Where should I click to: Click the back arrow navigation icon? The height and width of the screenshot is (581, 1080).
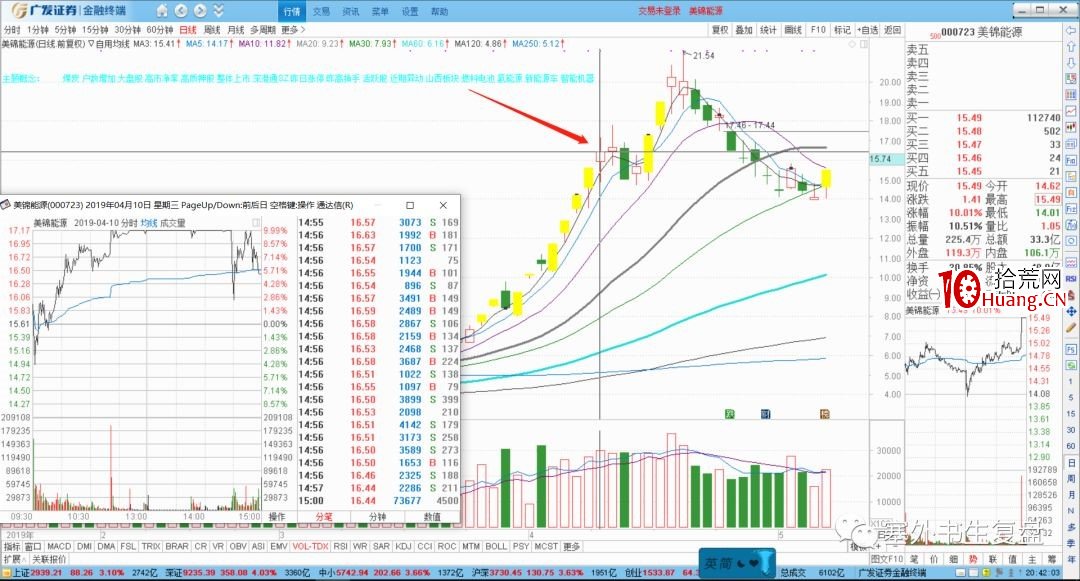(181, 10)
